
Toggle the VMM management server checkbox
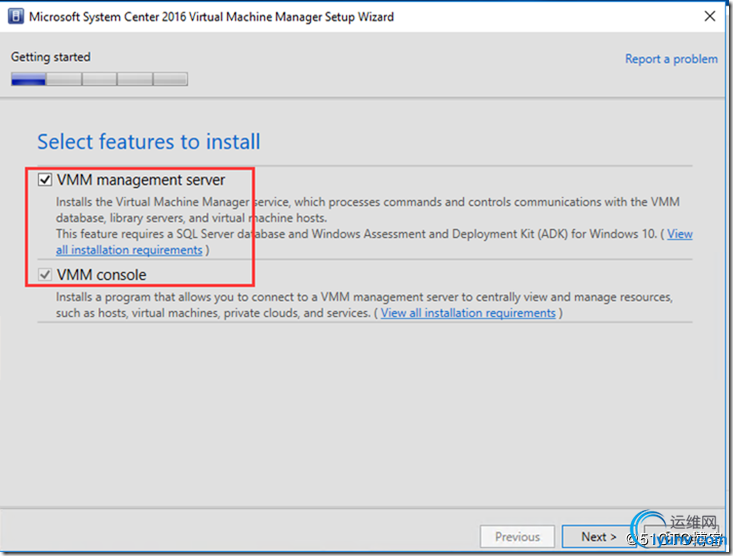[44, 181]
